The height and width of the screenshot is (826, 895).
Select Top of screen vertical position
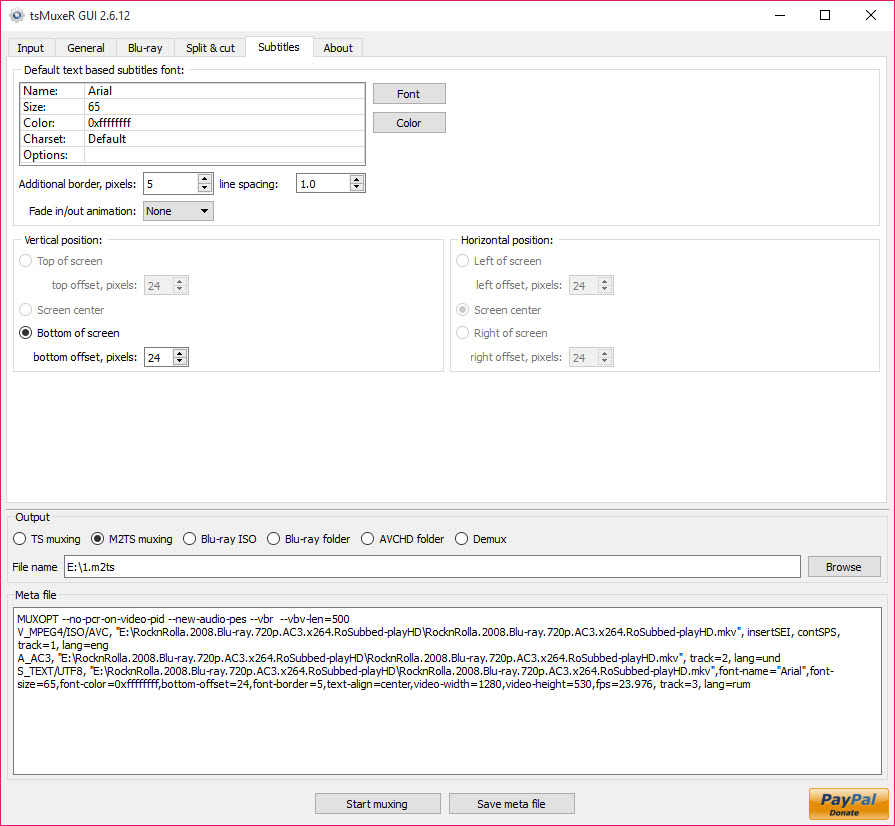(x=61, y=261)
